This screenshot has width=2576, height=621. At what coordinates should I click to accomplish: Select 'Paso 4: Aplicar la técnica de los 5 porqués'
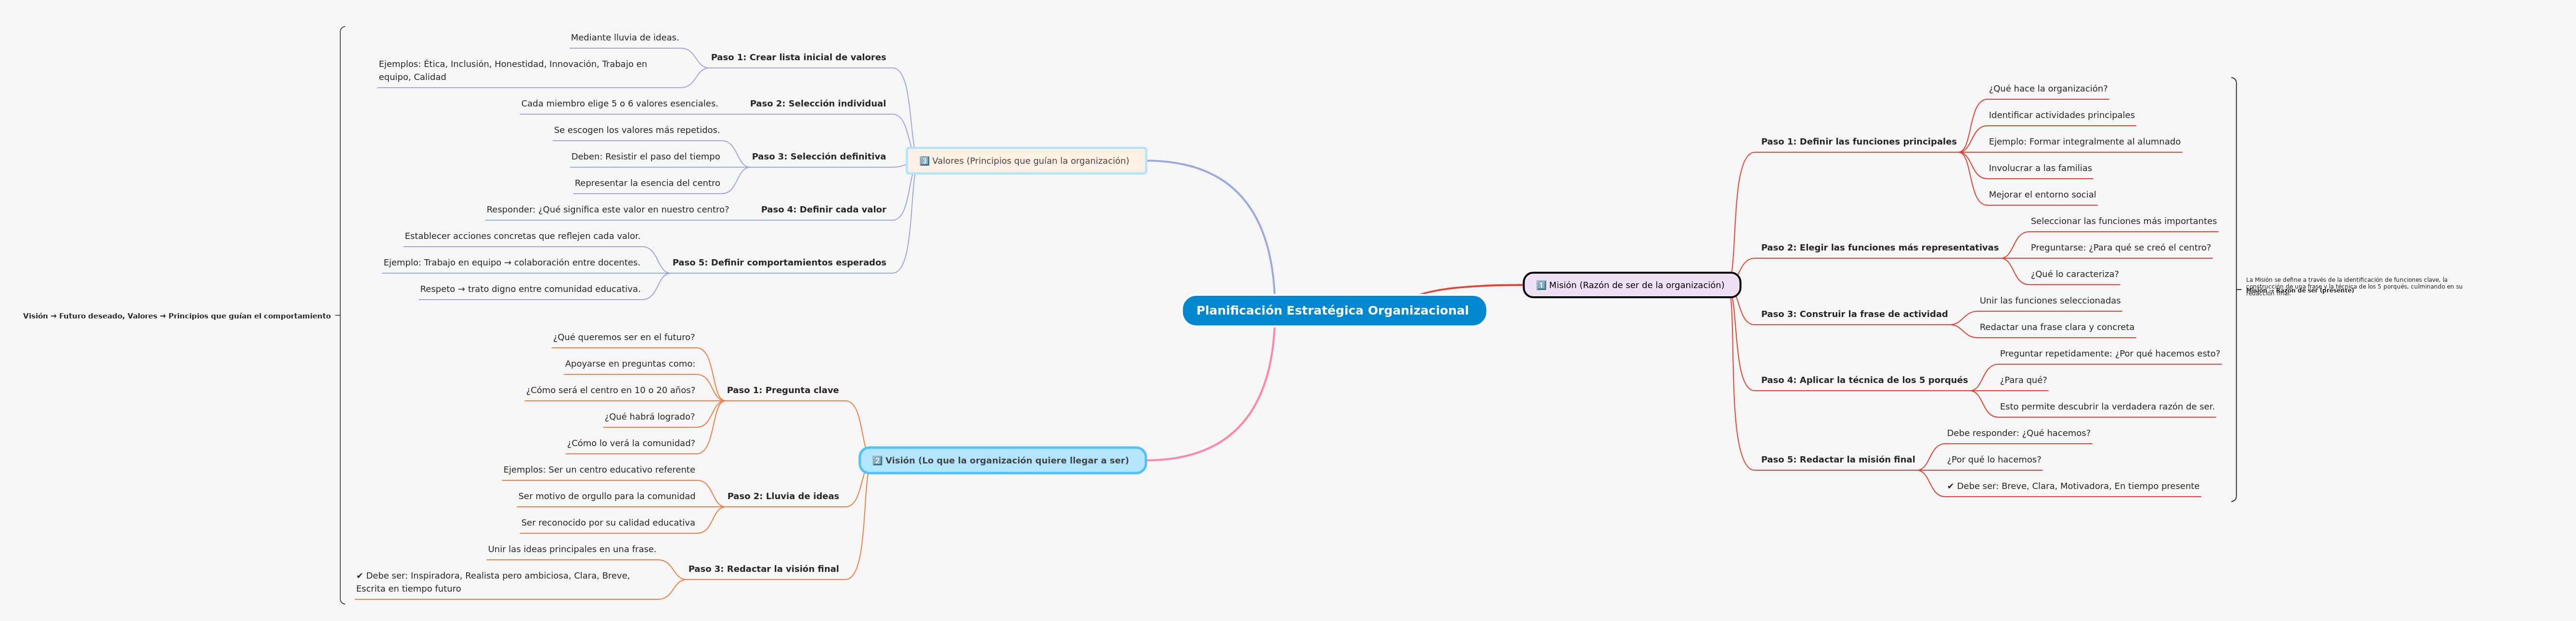pos(1864,380)
